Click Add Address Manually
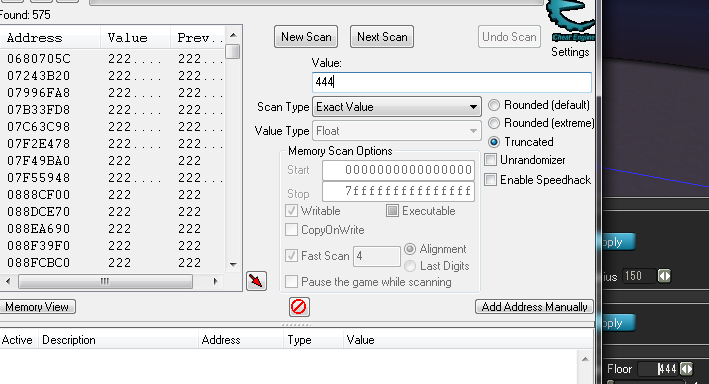This screenshot has width=709, height=384. coord(534,307)
